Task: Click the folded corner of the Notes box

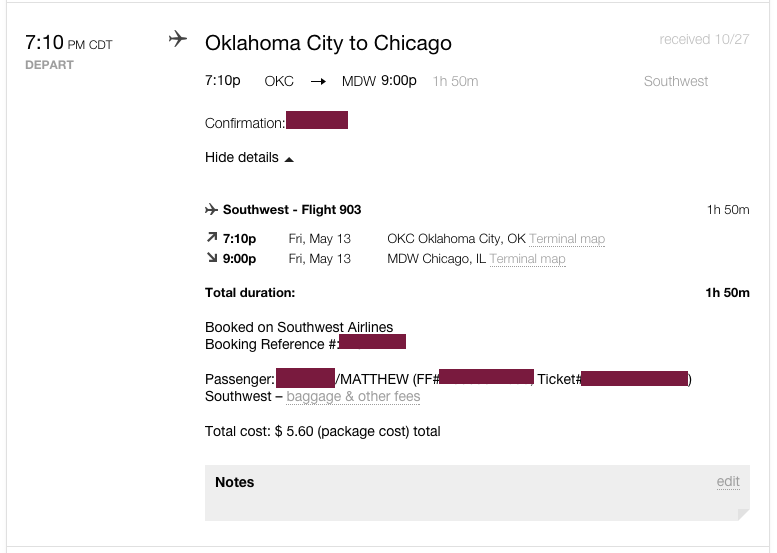Action: (742, 514)
